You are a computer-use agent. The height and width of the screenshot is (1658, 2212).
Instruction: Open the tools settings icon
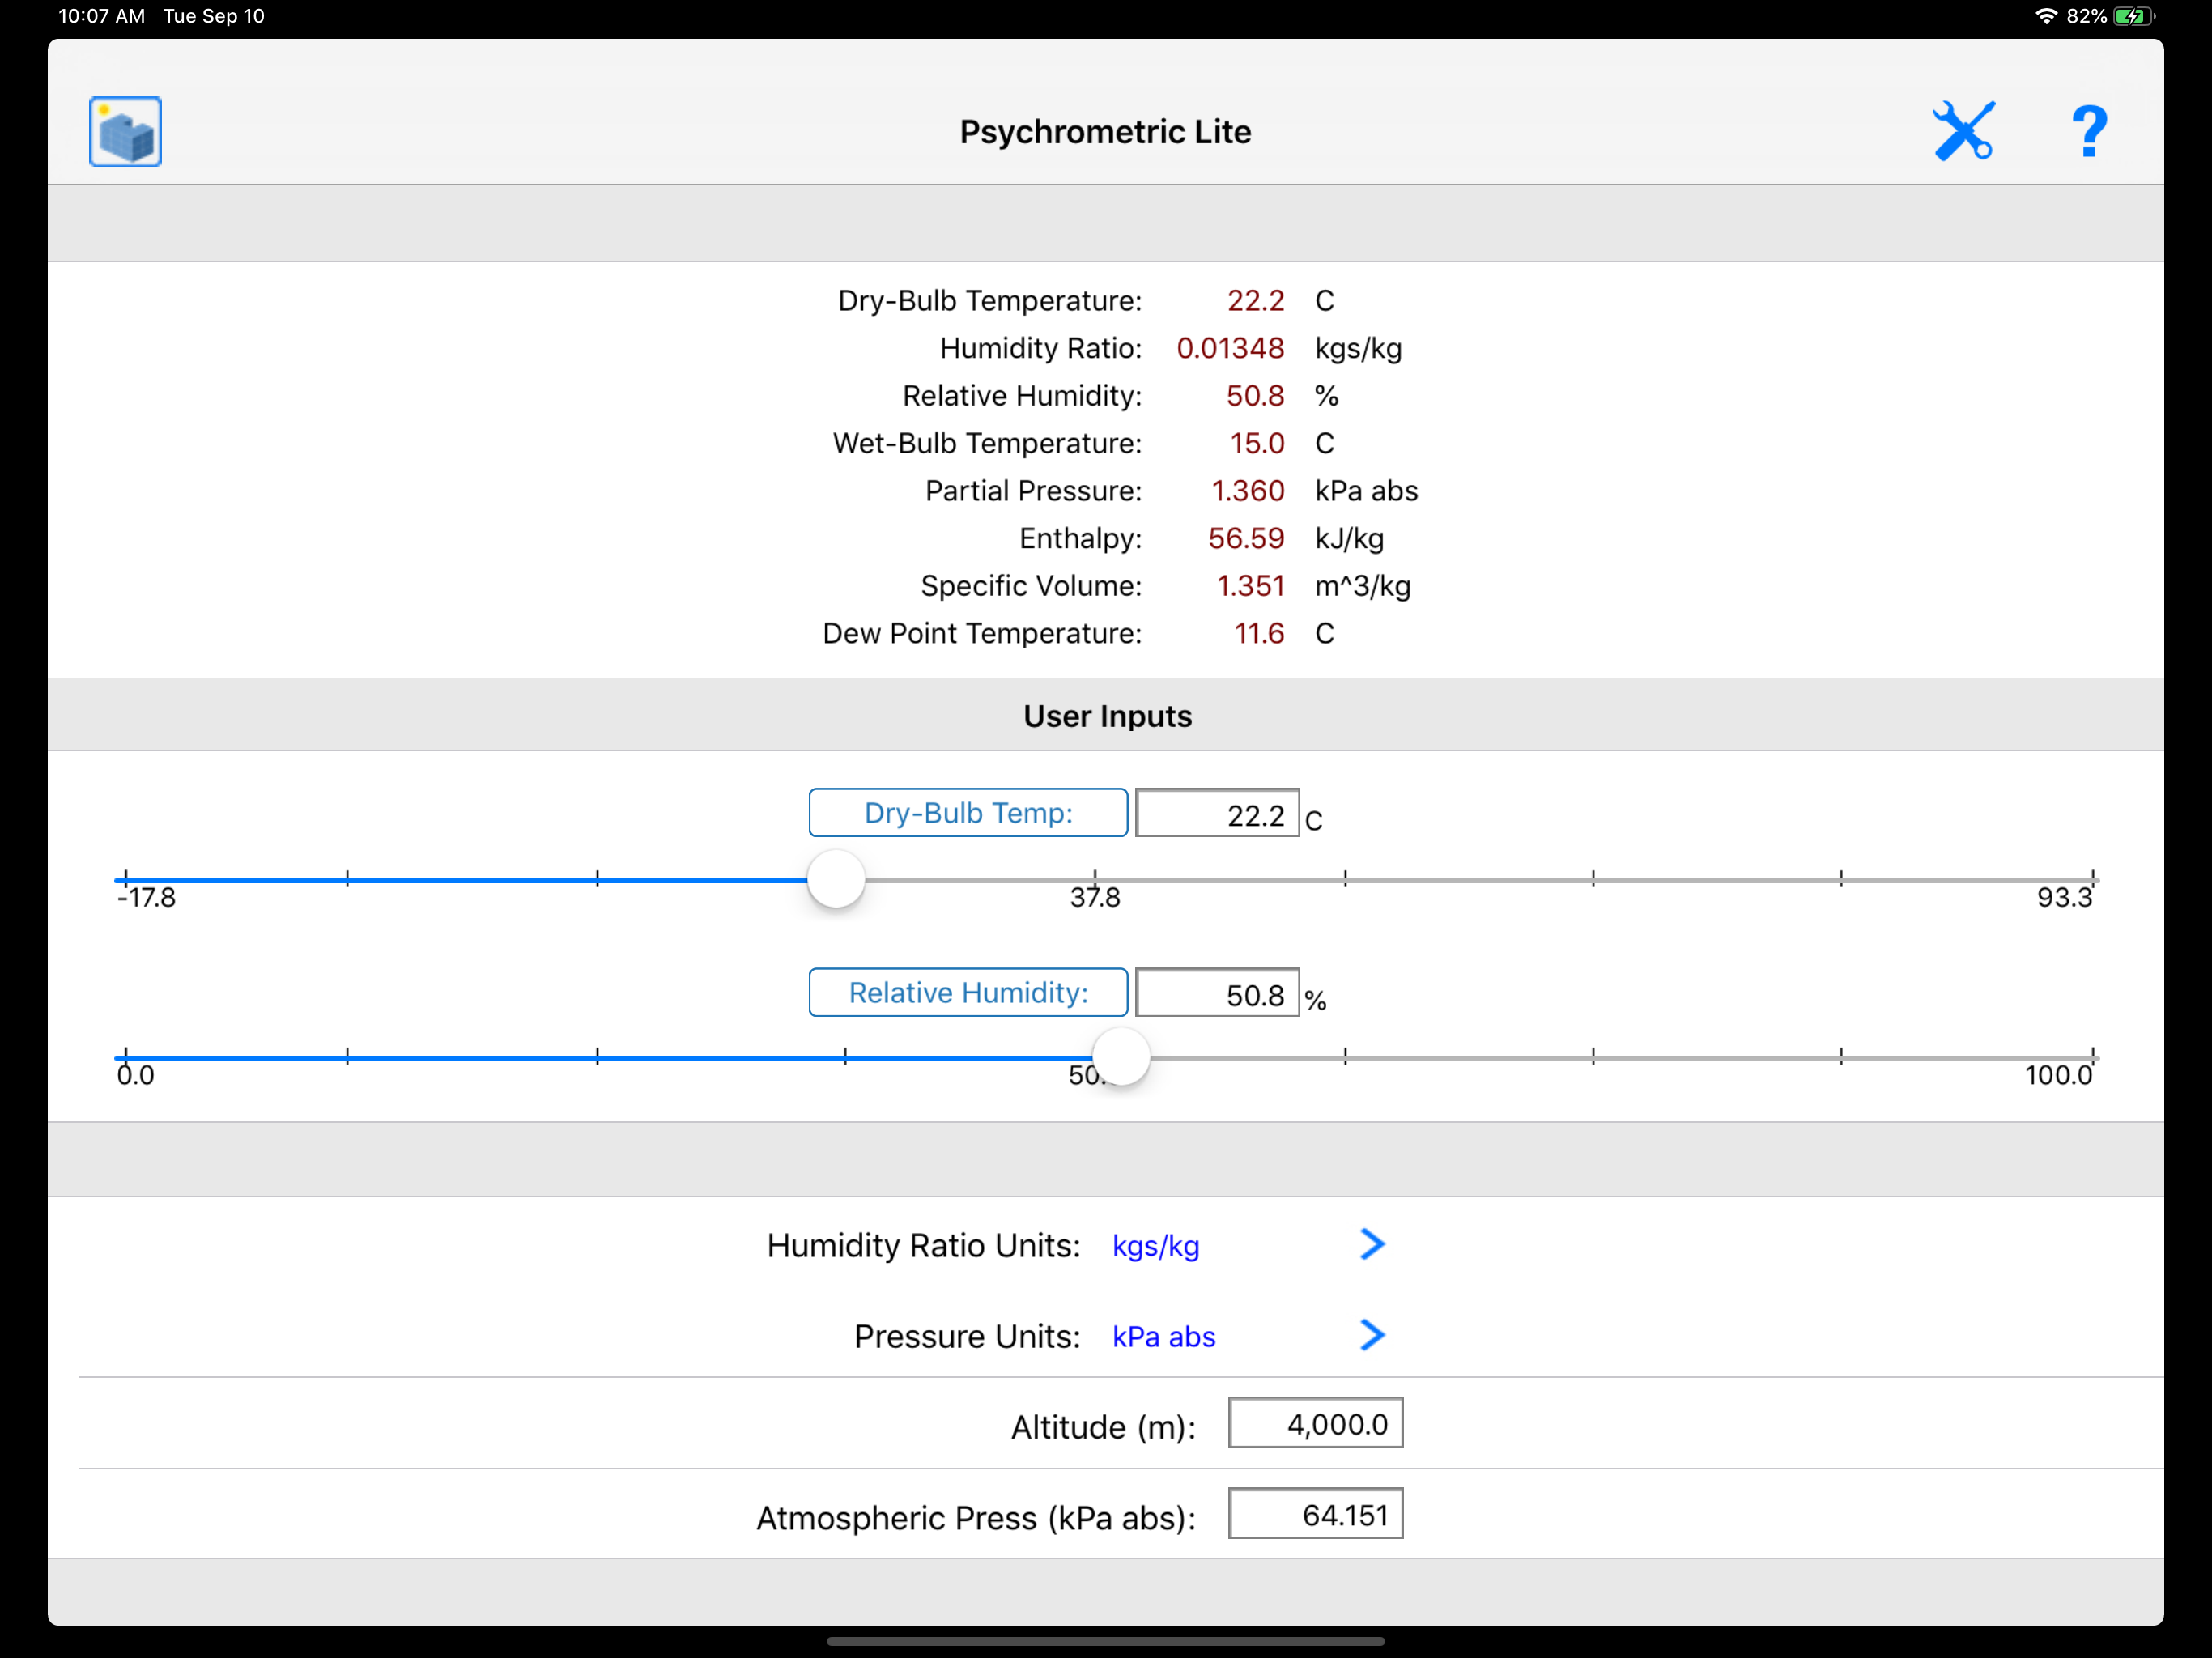click(x=1963, y=131)
